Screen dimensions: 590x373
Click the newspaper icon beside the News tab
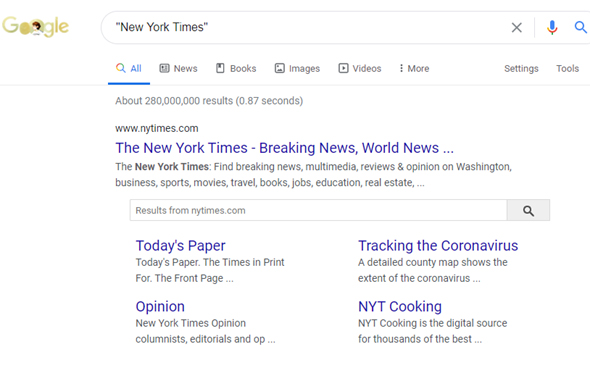click(164, 68)
